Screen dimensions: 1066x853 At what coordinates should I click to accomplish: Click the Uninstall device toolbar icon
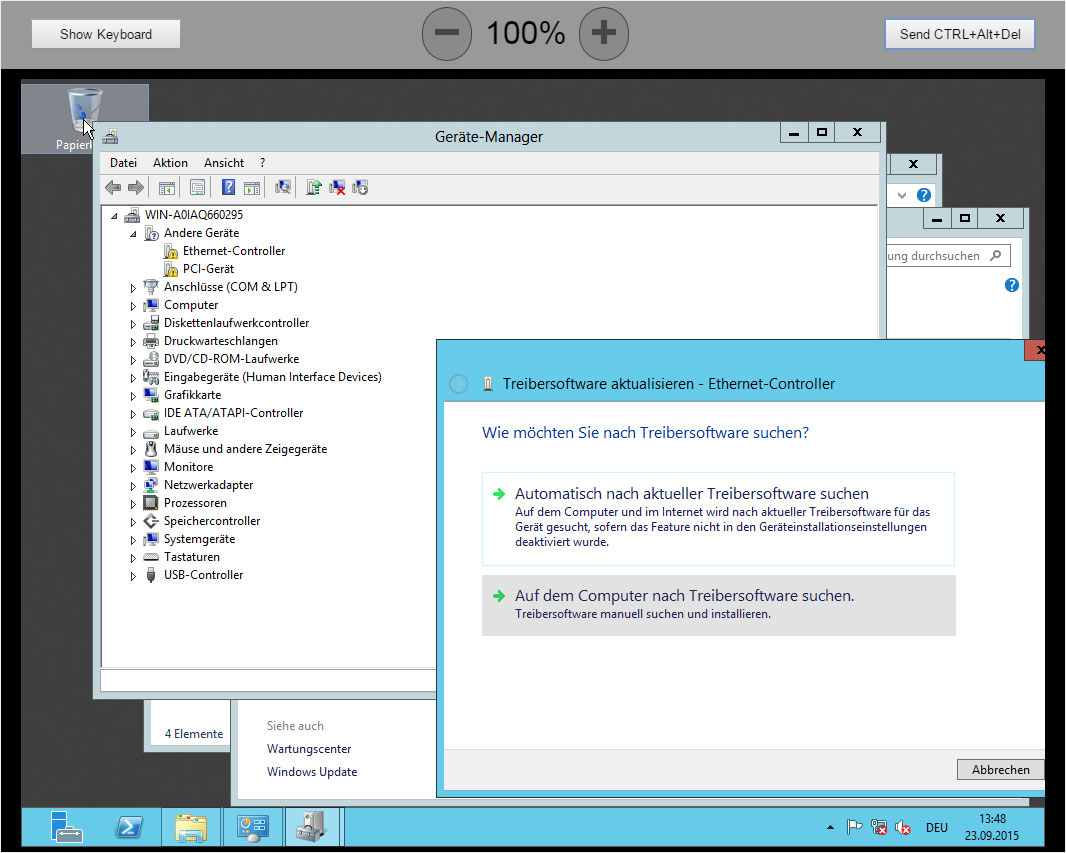pyautogui.click(x=337, y=188)
